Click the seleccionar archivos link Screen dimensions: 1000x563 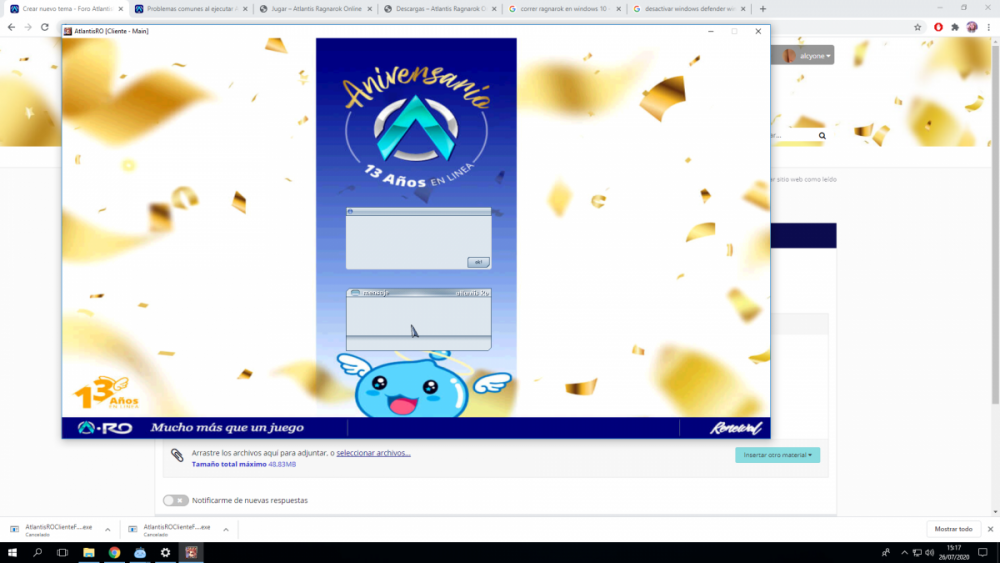click(373, 453)
